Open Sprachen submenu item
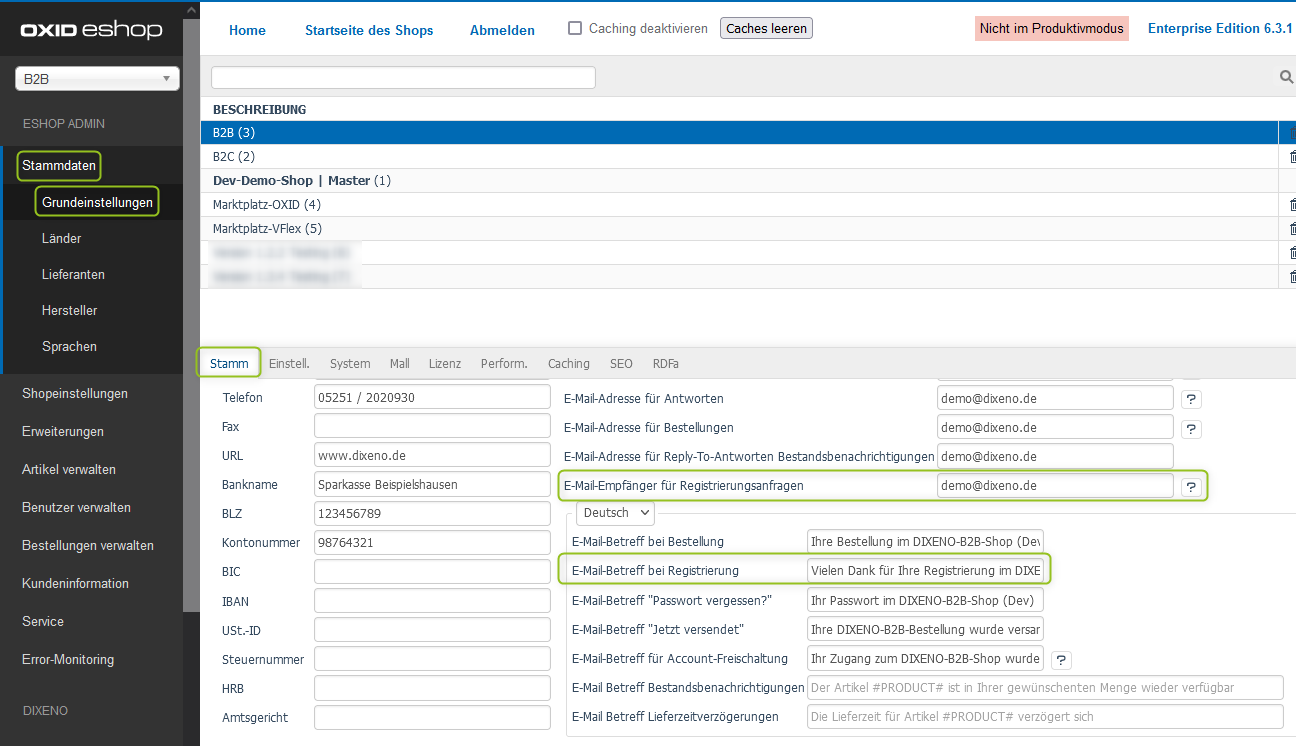Image resolution: width=1296 pixels, height=746 pixels. click(70, 346)
